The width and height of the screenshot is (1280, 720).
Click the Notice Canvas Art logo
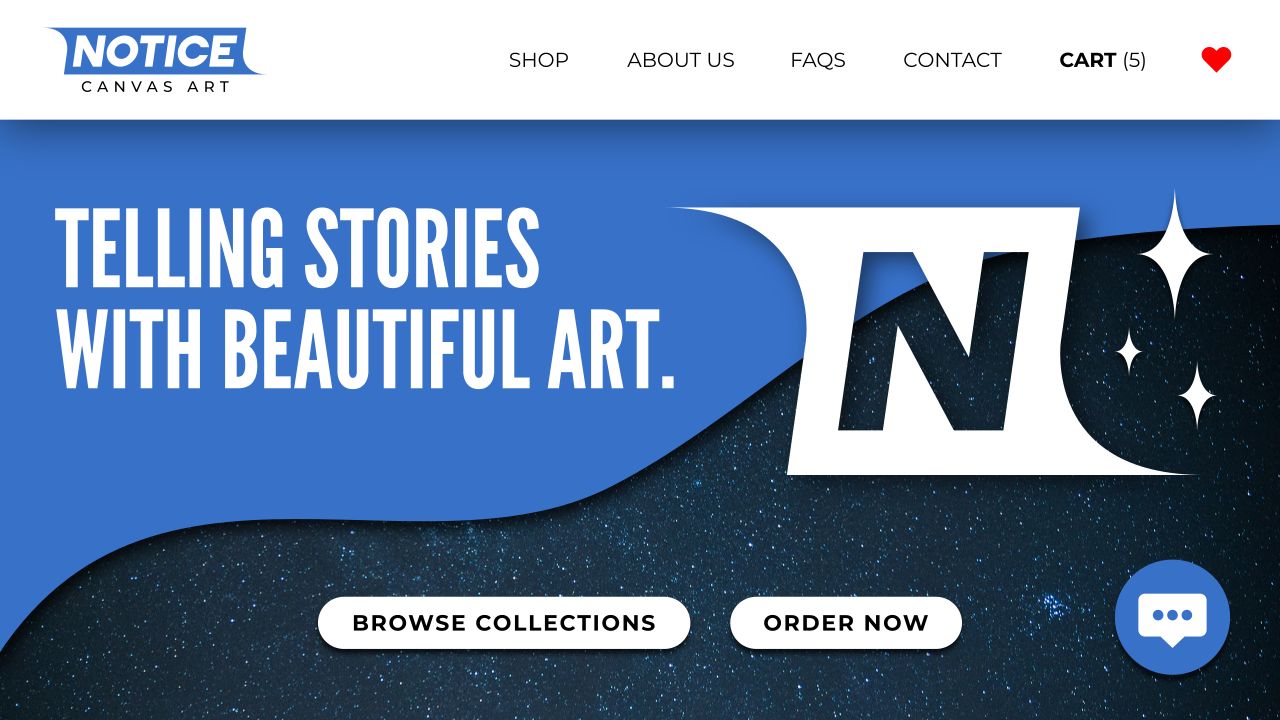pos(155,60)
